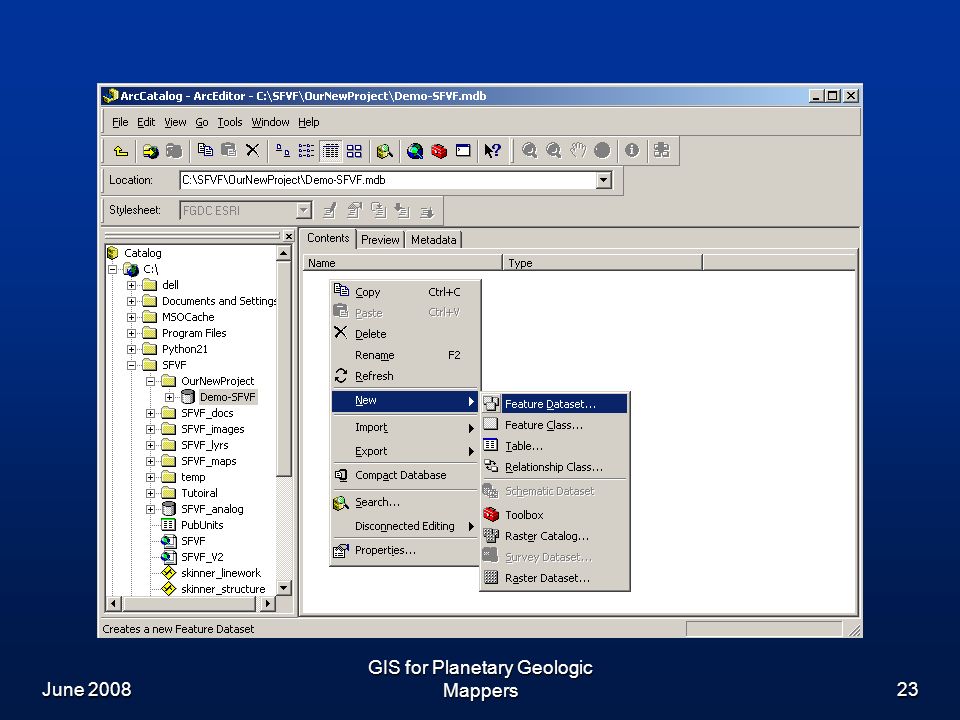960x720 pixels.
Task: Click the Name column header
Action: click(x=402, y=263)
